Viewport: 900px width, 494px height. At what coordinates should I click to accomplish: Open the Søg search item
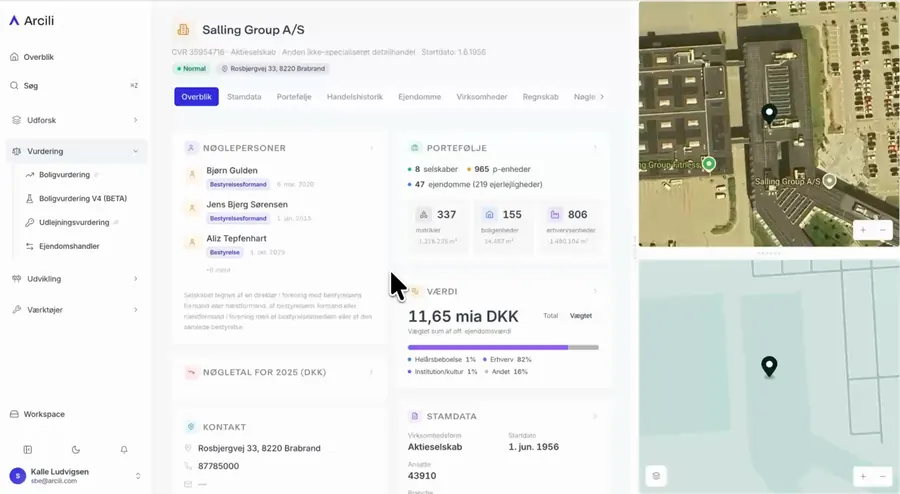coord(75,85)
